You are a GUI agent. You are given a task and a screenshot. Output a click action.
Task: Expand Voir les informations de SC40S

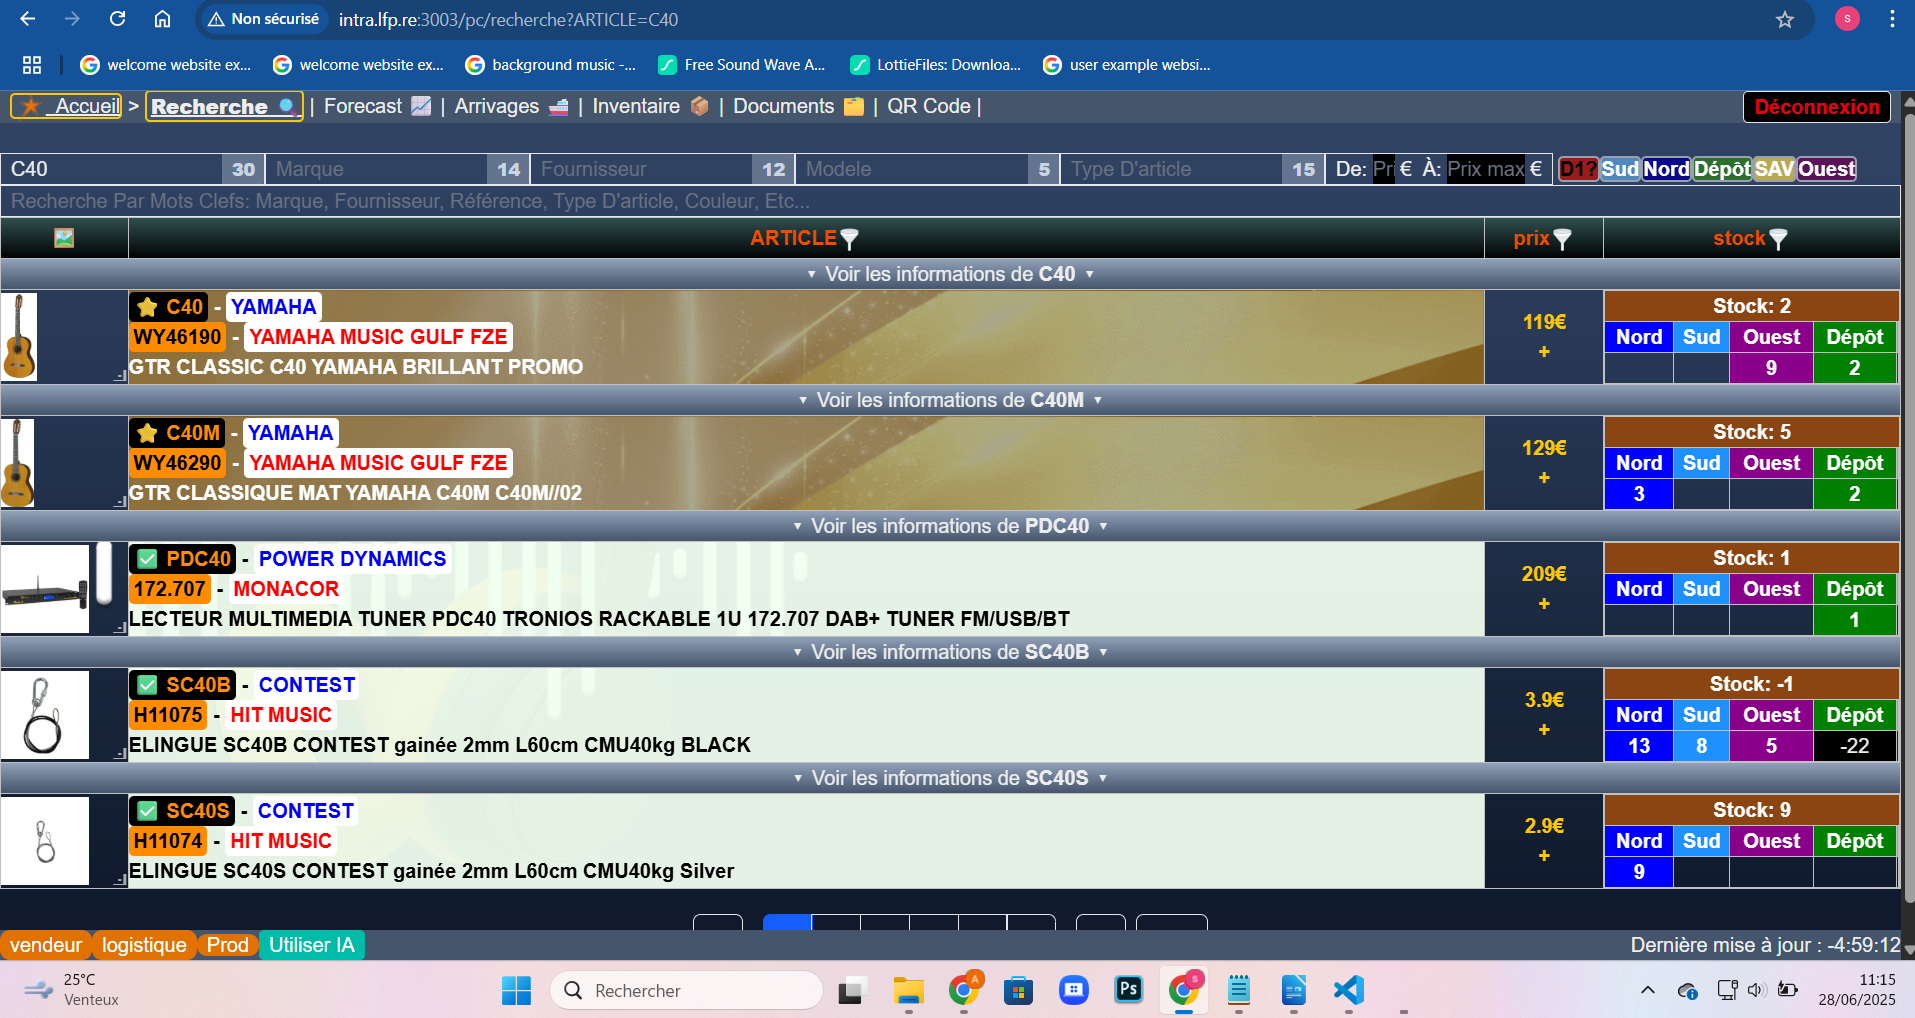(949, 778)
